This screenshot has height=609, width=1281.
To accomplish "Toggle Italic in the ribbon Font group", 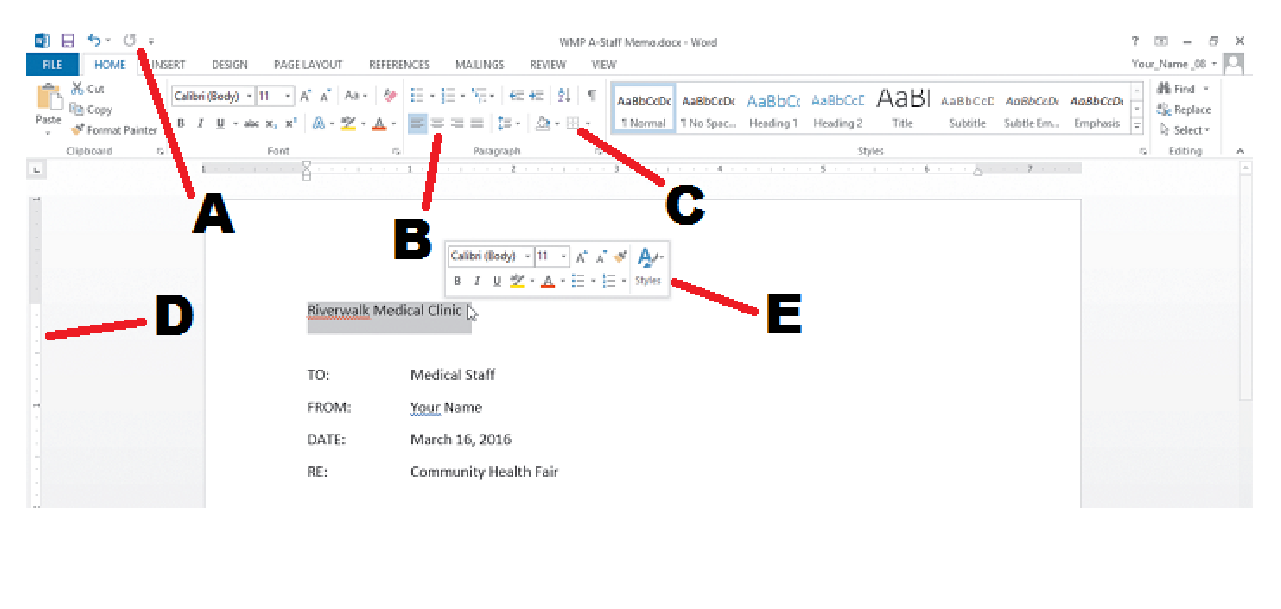I will [199, 124].
